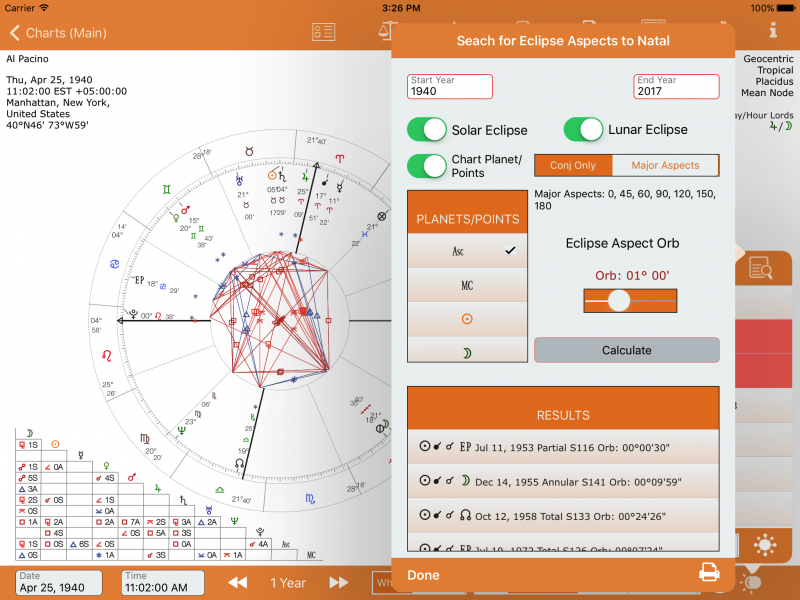
Task: Open the time picker showing 11:02:00 AM
Action: 162,584
